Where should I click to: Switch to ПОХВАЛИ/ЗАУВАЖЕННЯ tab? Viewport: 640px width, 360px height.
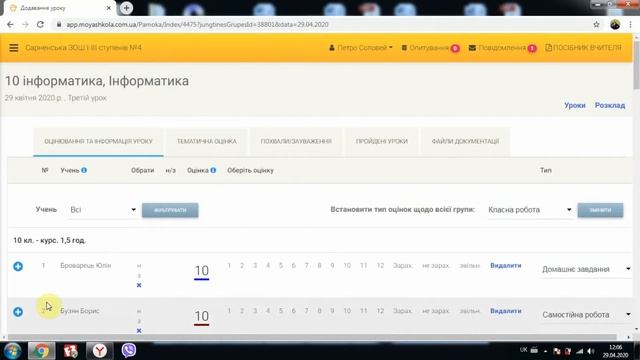pos(296,141)
